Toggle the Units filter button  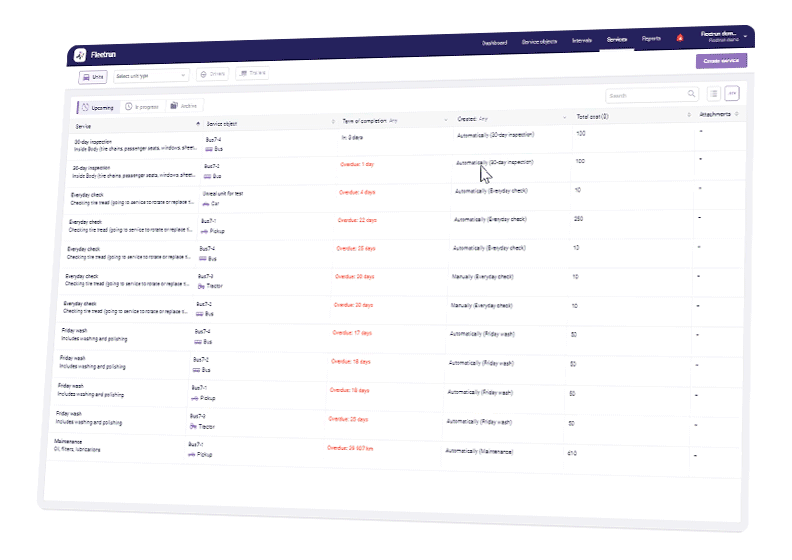[x=92, y=76]
